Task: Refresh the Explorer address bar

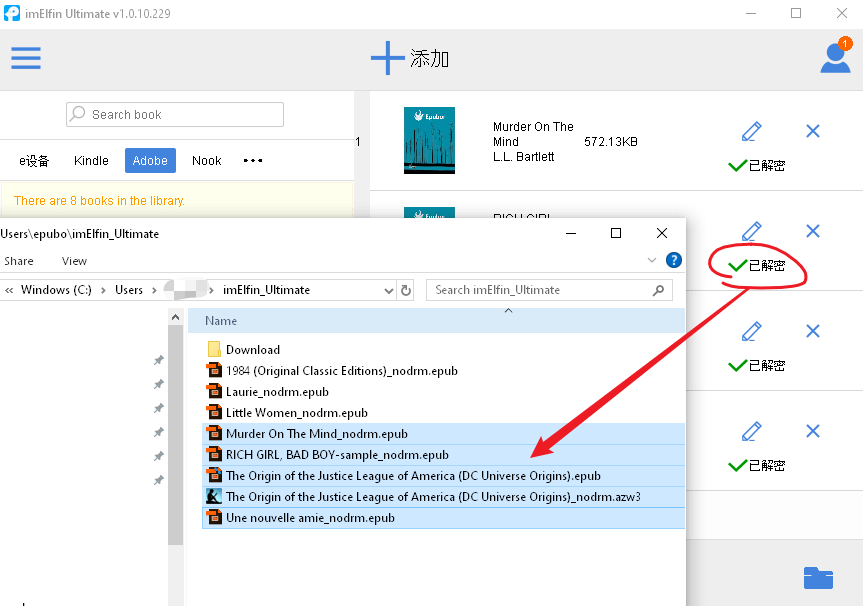Action: click(406, 290)
